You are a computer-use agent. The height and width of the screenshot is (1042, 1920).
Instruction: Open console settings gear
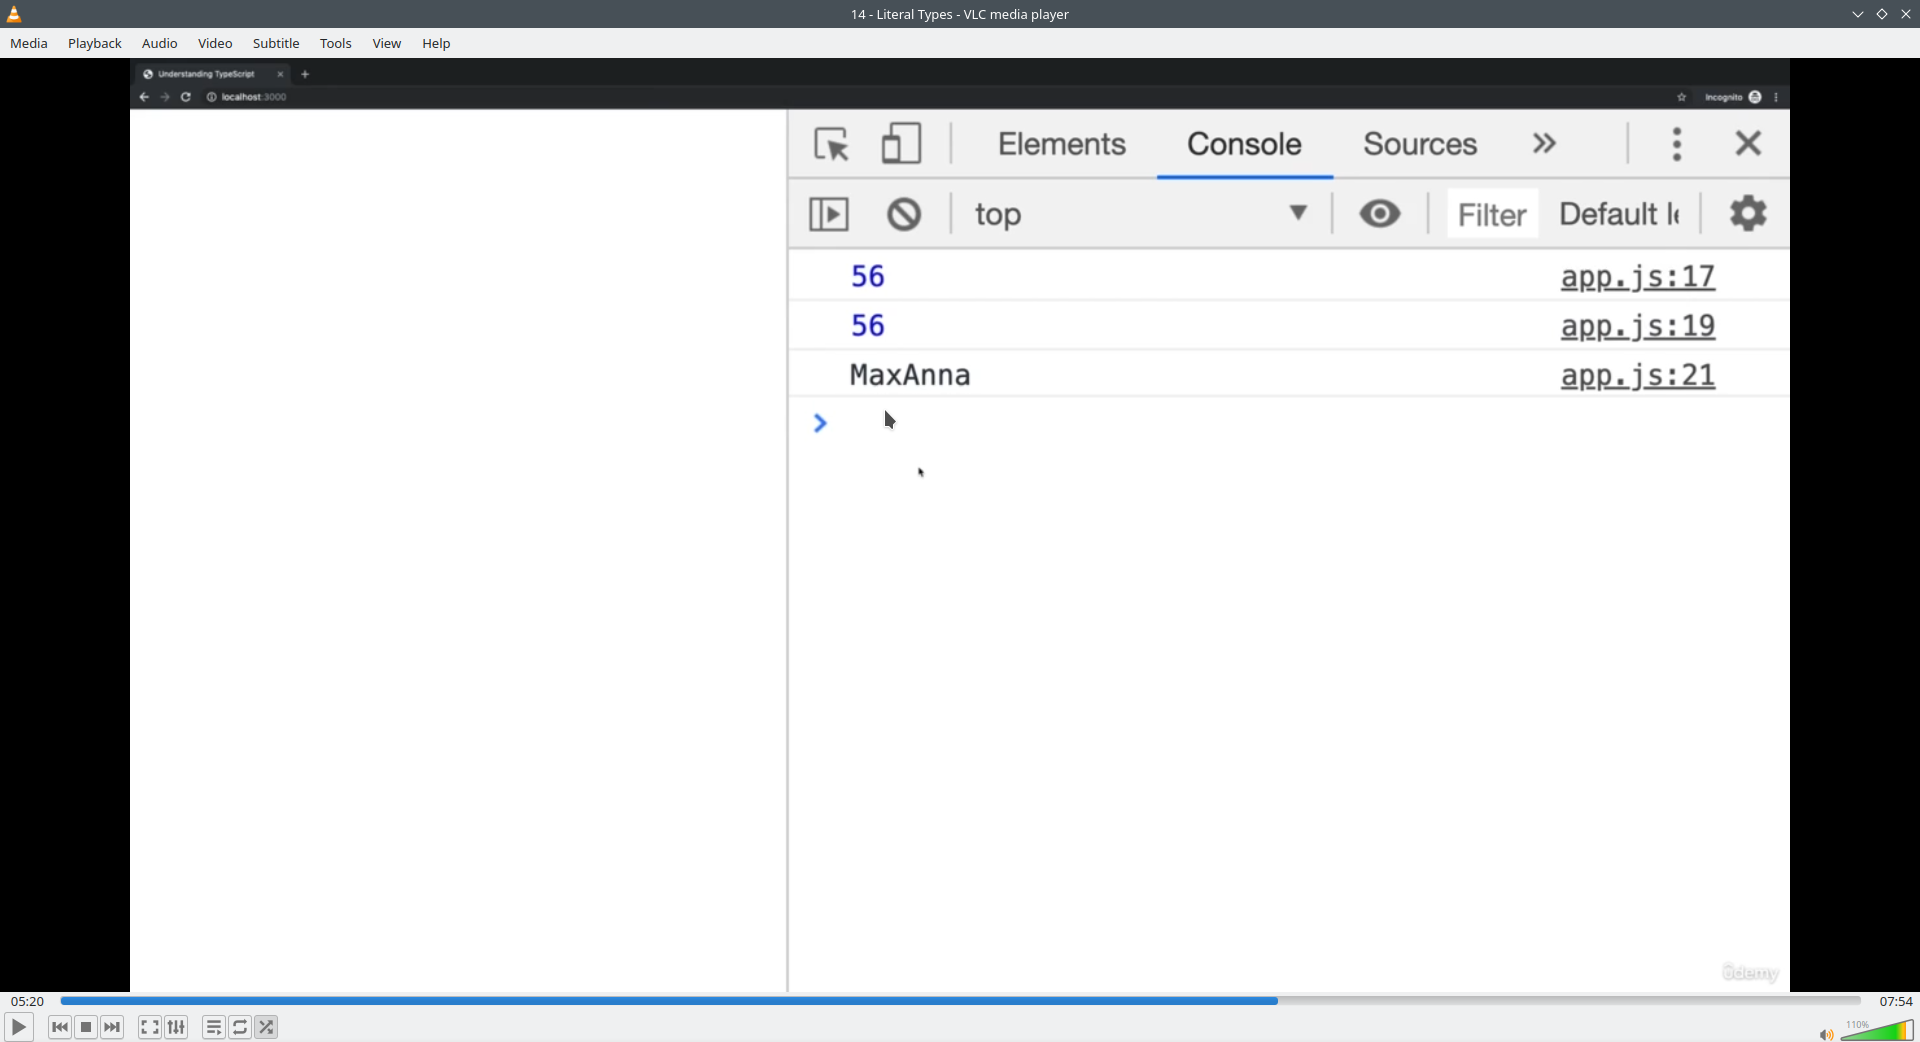(x=1748, y=214)
